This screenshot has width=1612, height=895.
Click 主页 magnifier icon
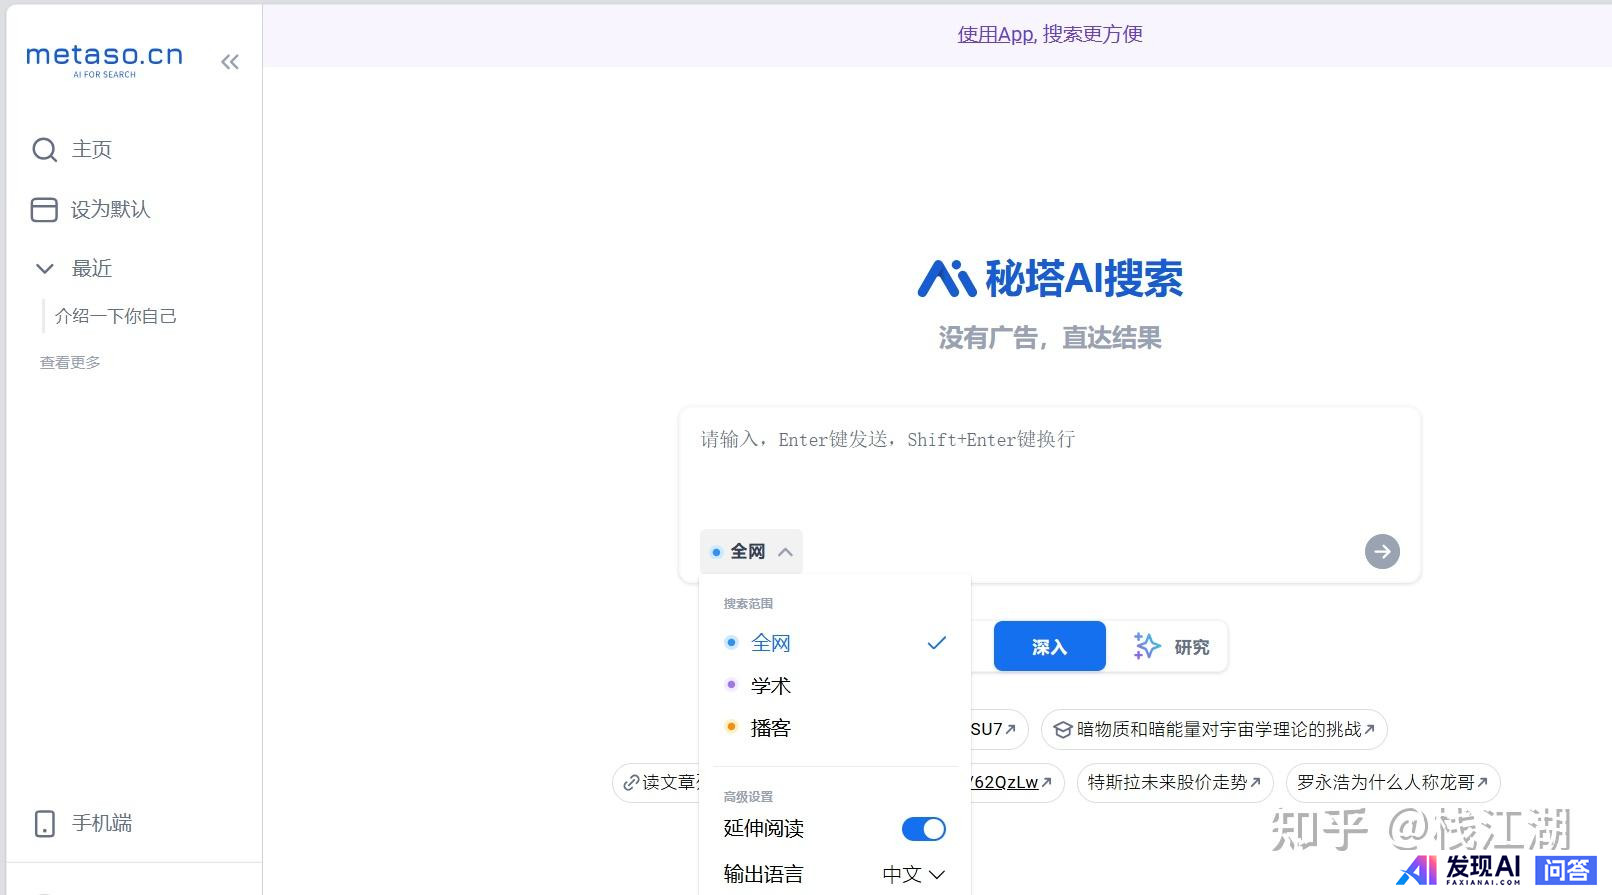point(44,150)
